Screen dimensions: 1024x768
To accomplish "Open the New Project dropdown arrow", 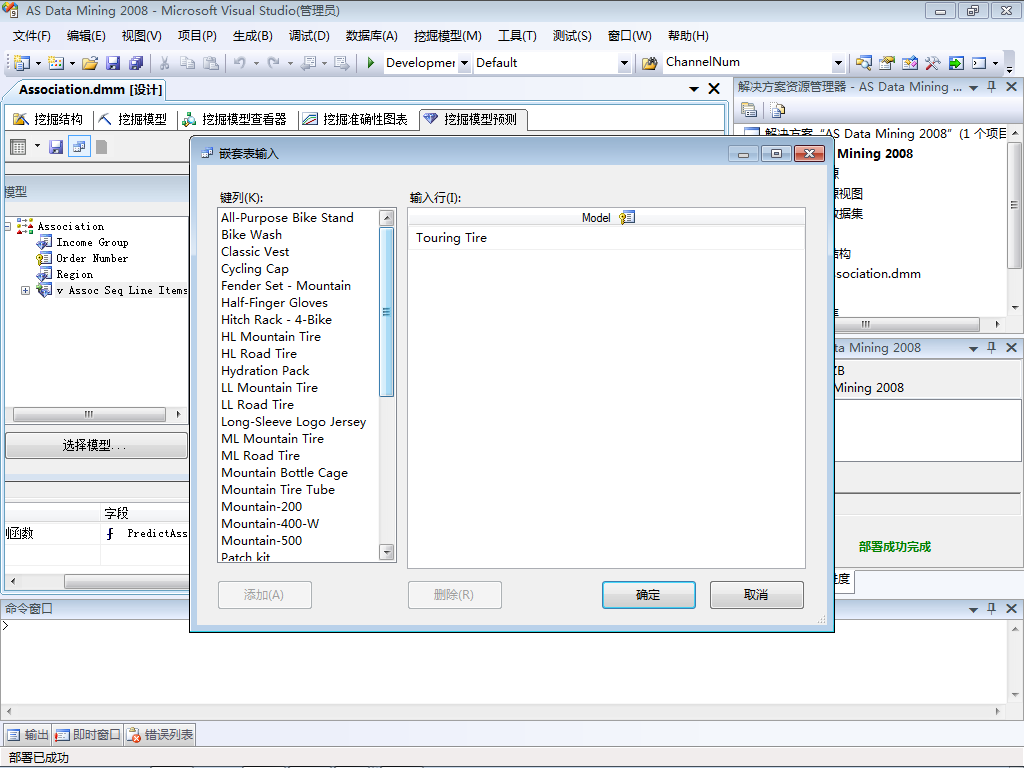I will pyautogui.click(x=38, y=63).
